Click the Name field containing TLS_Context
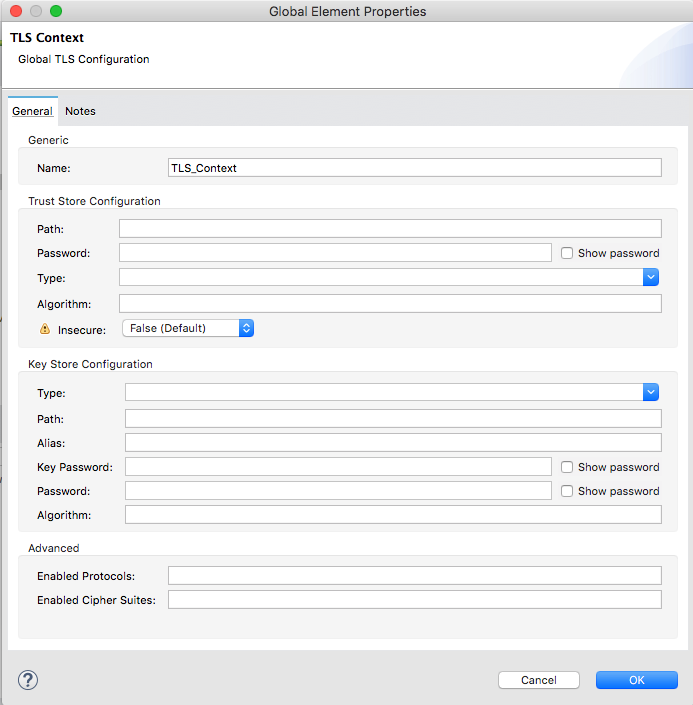The height and width of the screenshot is (705, 693). click(x=414, y=168)
